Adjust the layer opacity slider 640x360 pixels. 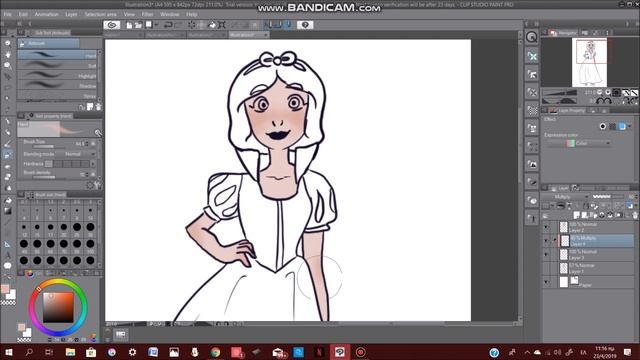coord(608,197)
